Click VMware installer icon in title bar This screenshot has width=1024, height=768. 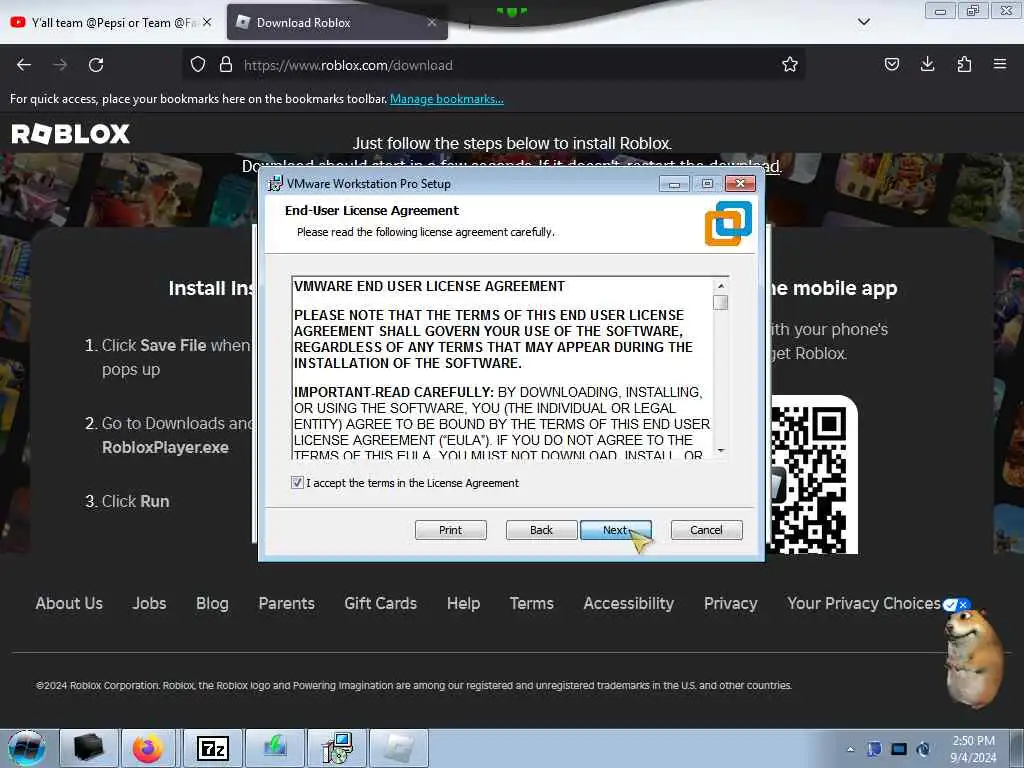click(x=276, y=184)
